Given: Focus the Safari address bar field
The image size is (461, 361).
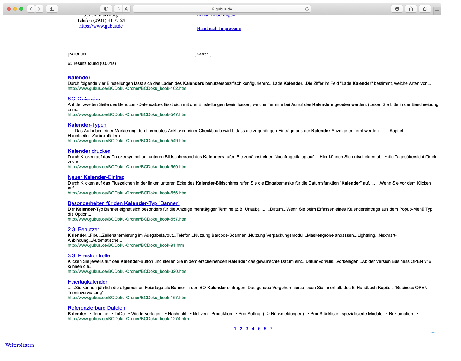Looking at the screenshot, I should pyautogui.click(x=222, y=9).
